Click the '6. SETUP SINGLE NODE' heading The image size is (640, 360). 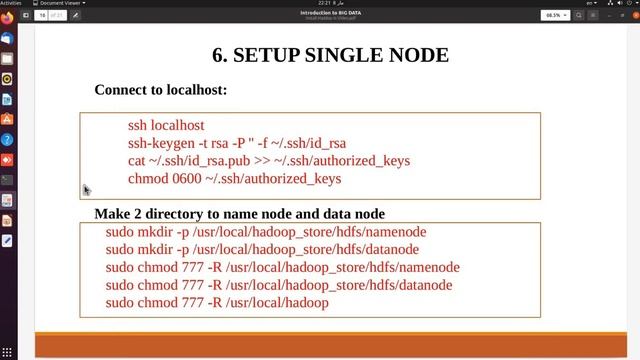(x=330, y=55)
